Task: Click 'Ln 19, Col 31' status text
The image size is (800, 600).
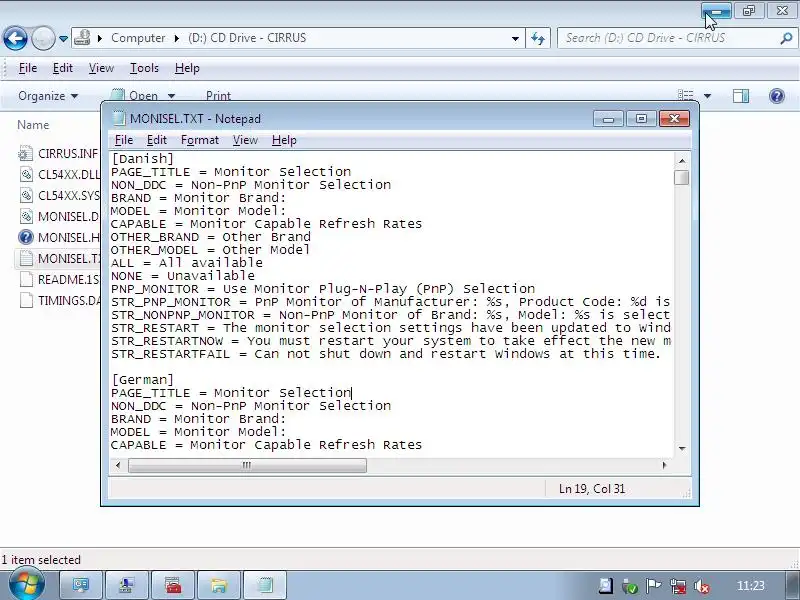Action: point(592,489)
